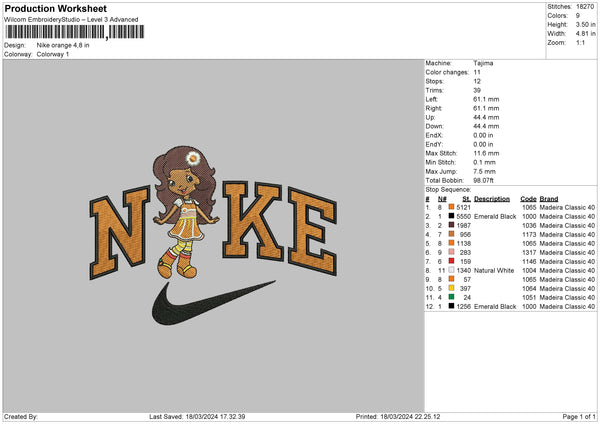This screenshot has width=600, height=424.
Task: Click thread code 1051 in stop row 11
Action: tap(529, 297)
